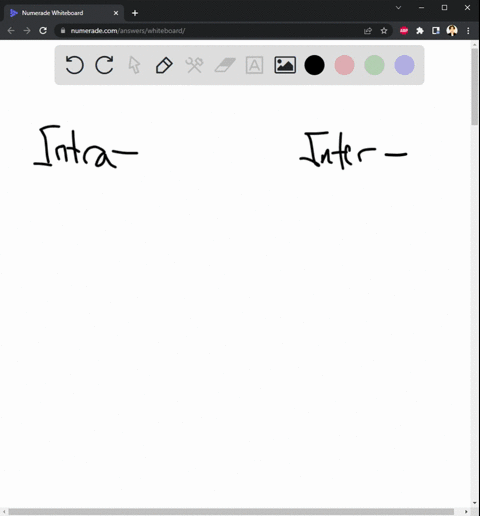Pick the pink pen color
This screenshot has width=480, height=516.
point(344,65)
